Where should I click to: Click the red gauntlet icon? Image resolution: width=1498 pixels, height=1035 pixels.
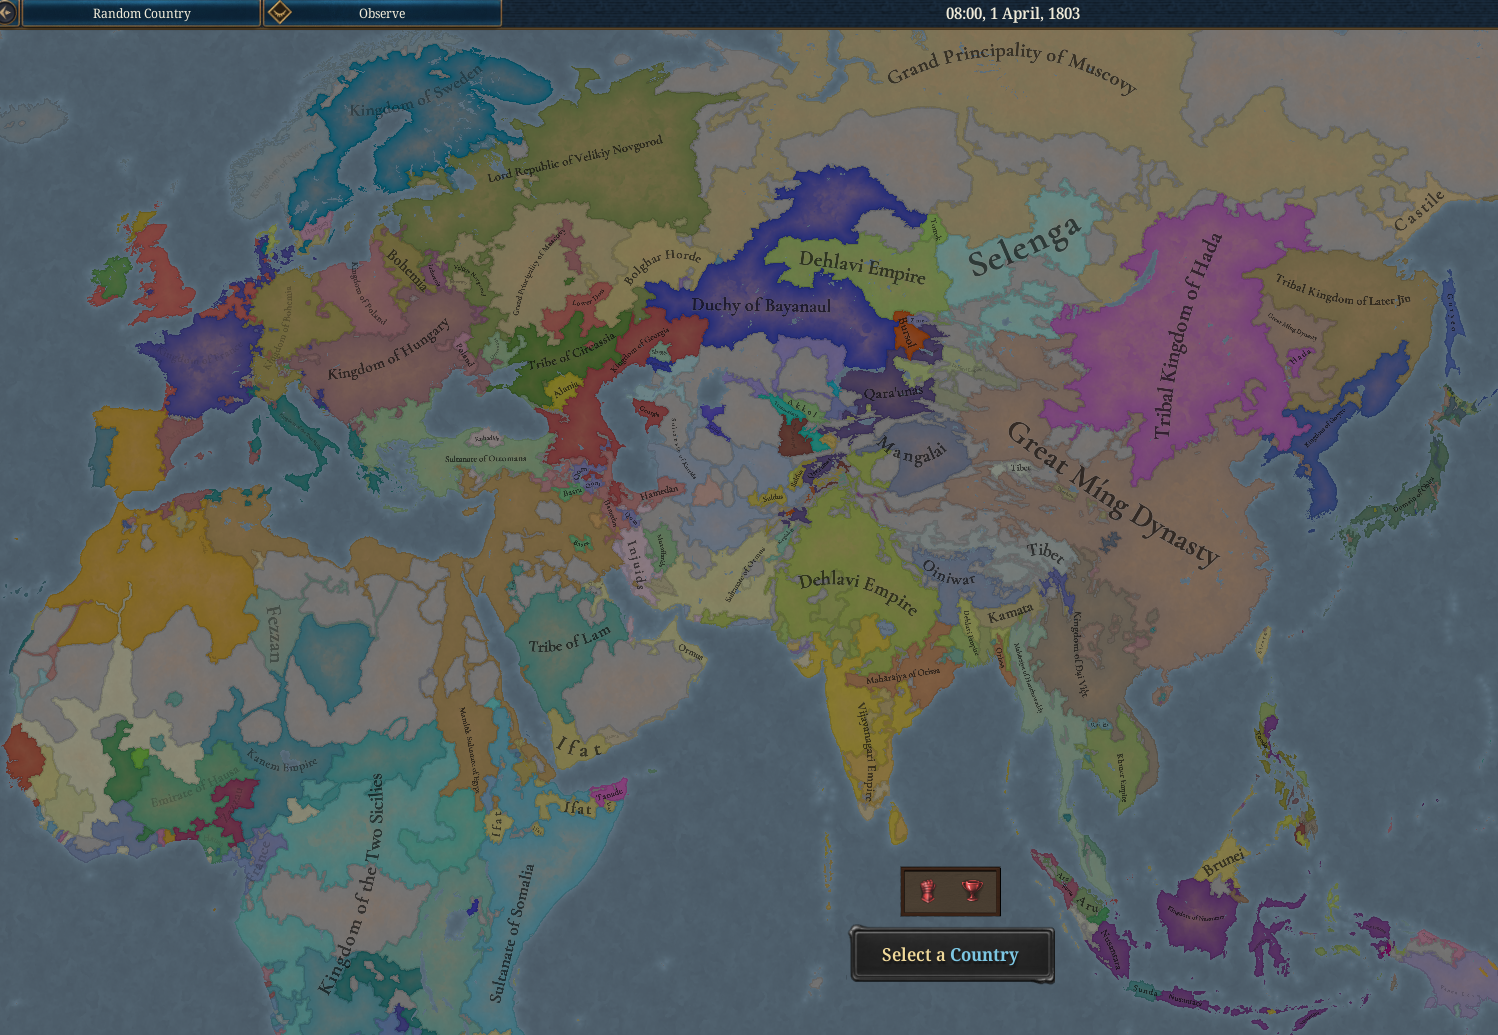coord(928,891)
